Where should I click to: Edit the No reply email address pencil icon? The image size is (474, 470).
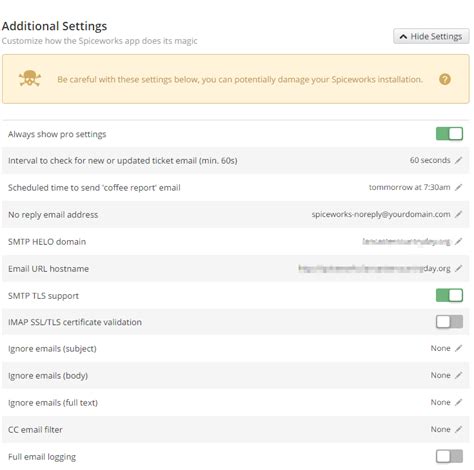pos(459,214)
